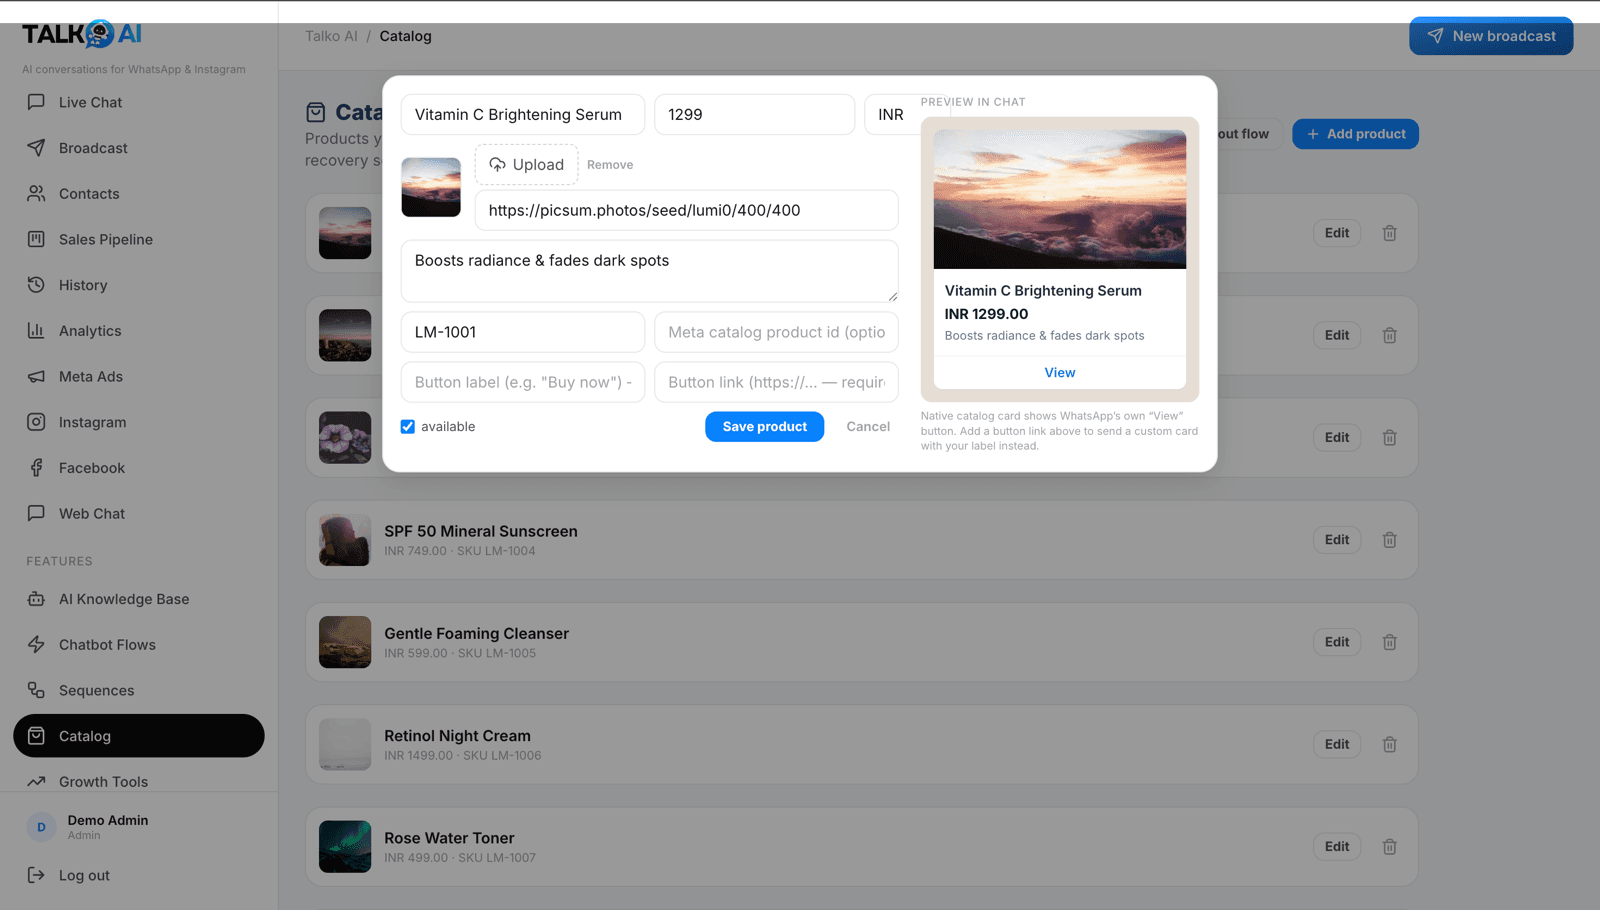Click the Save product button
Viewport: 1600px width, 910px height.
point(765,427)
